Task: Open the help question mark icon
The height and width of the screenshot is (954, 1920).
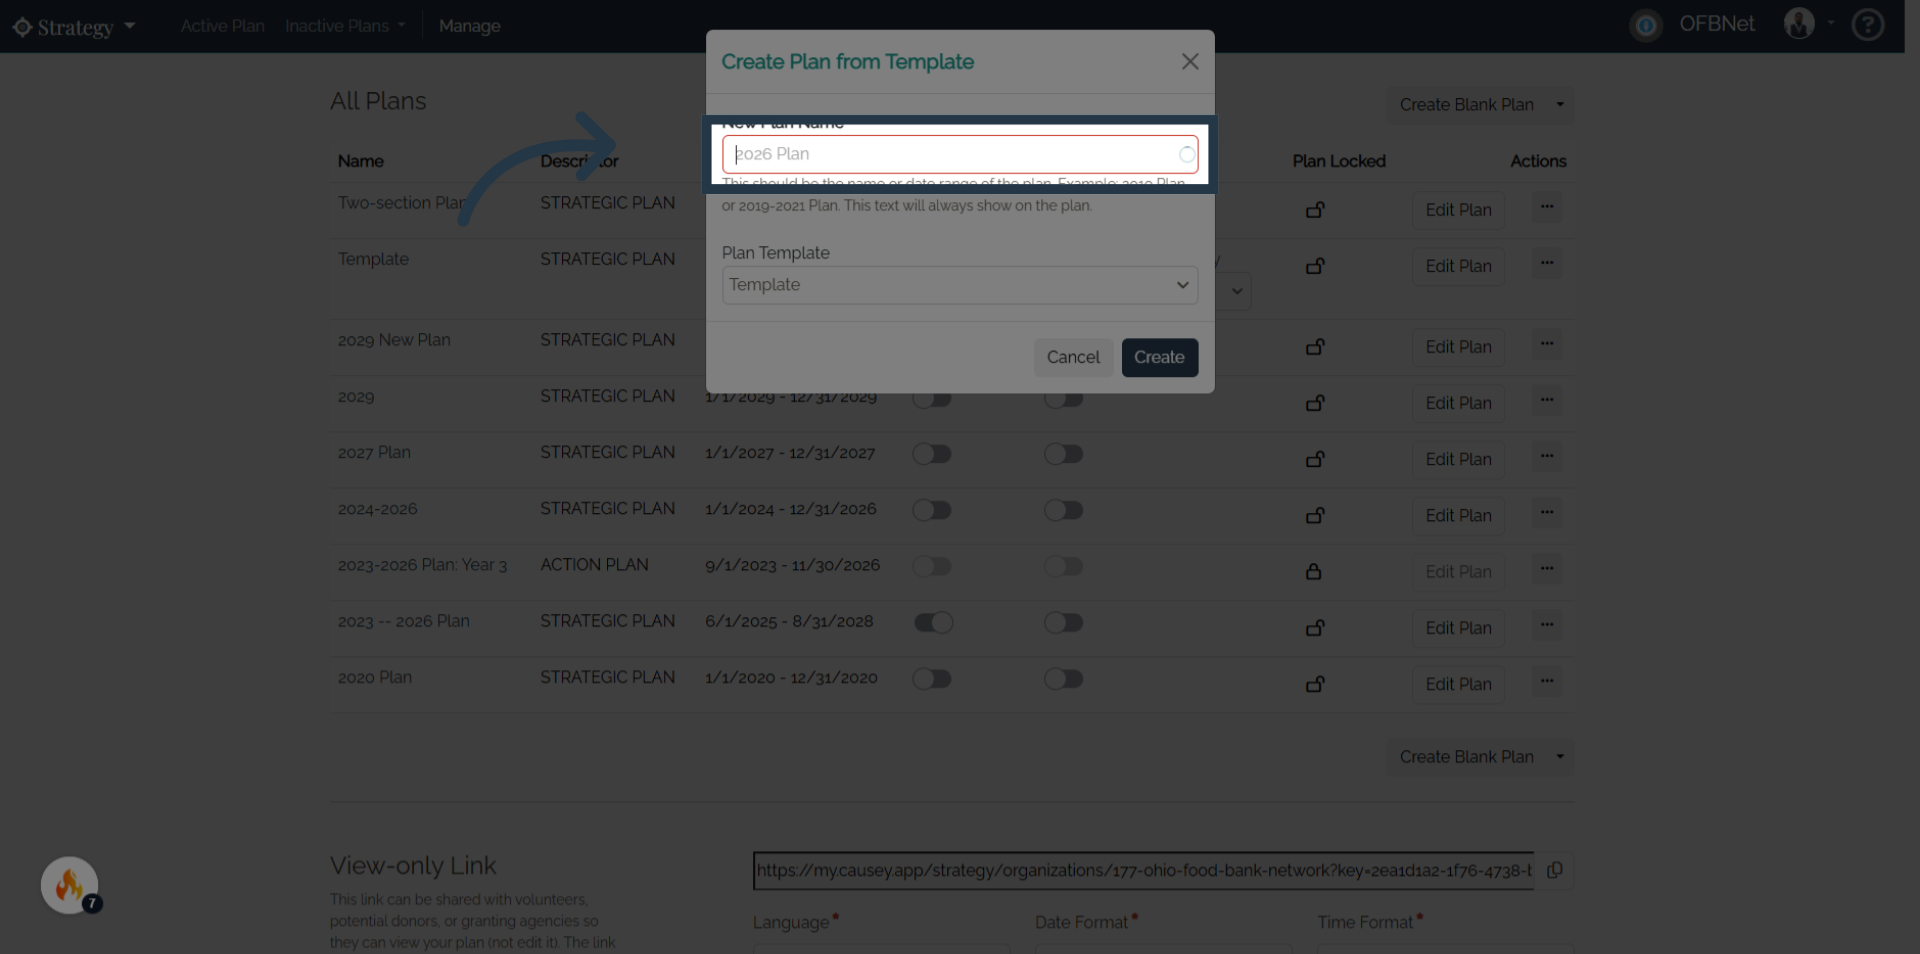Action: (1867, 25)
